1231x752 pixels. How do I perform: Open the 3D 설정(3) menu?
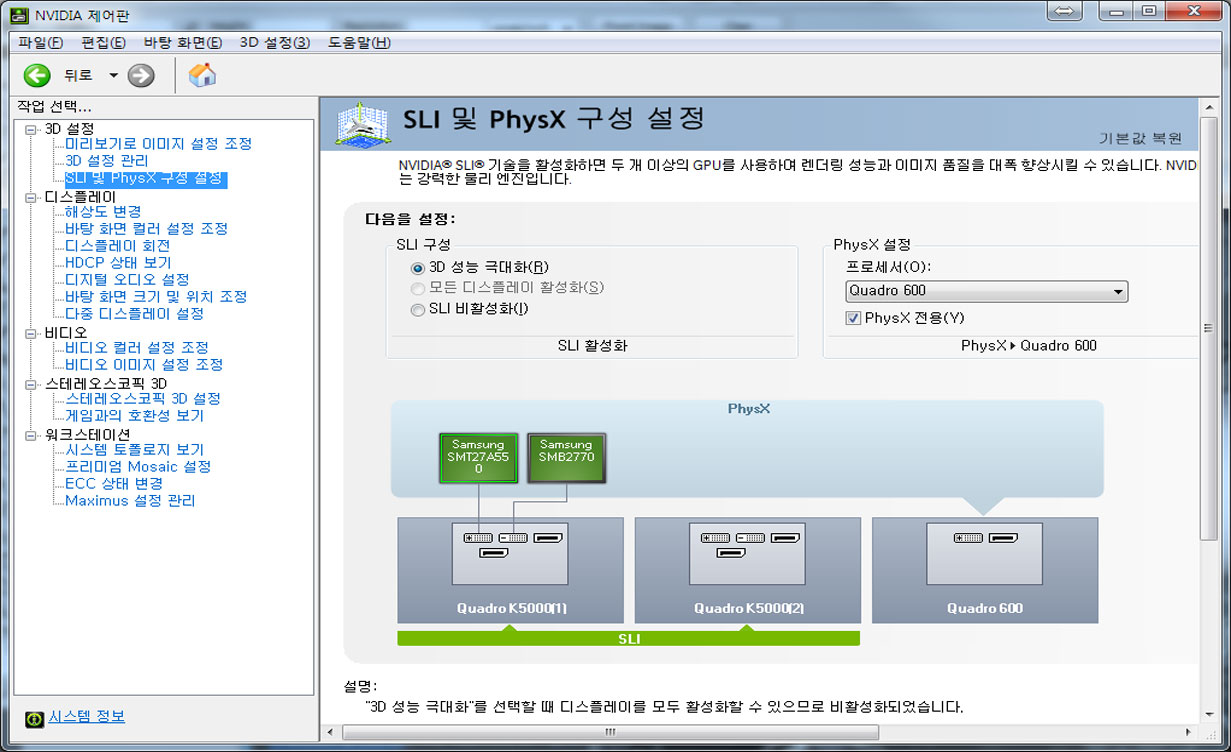point(275,42)
